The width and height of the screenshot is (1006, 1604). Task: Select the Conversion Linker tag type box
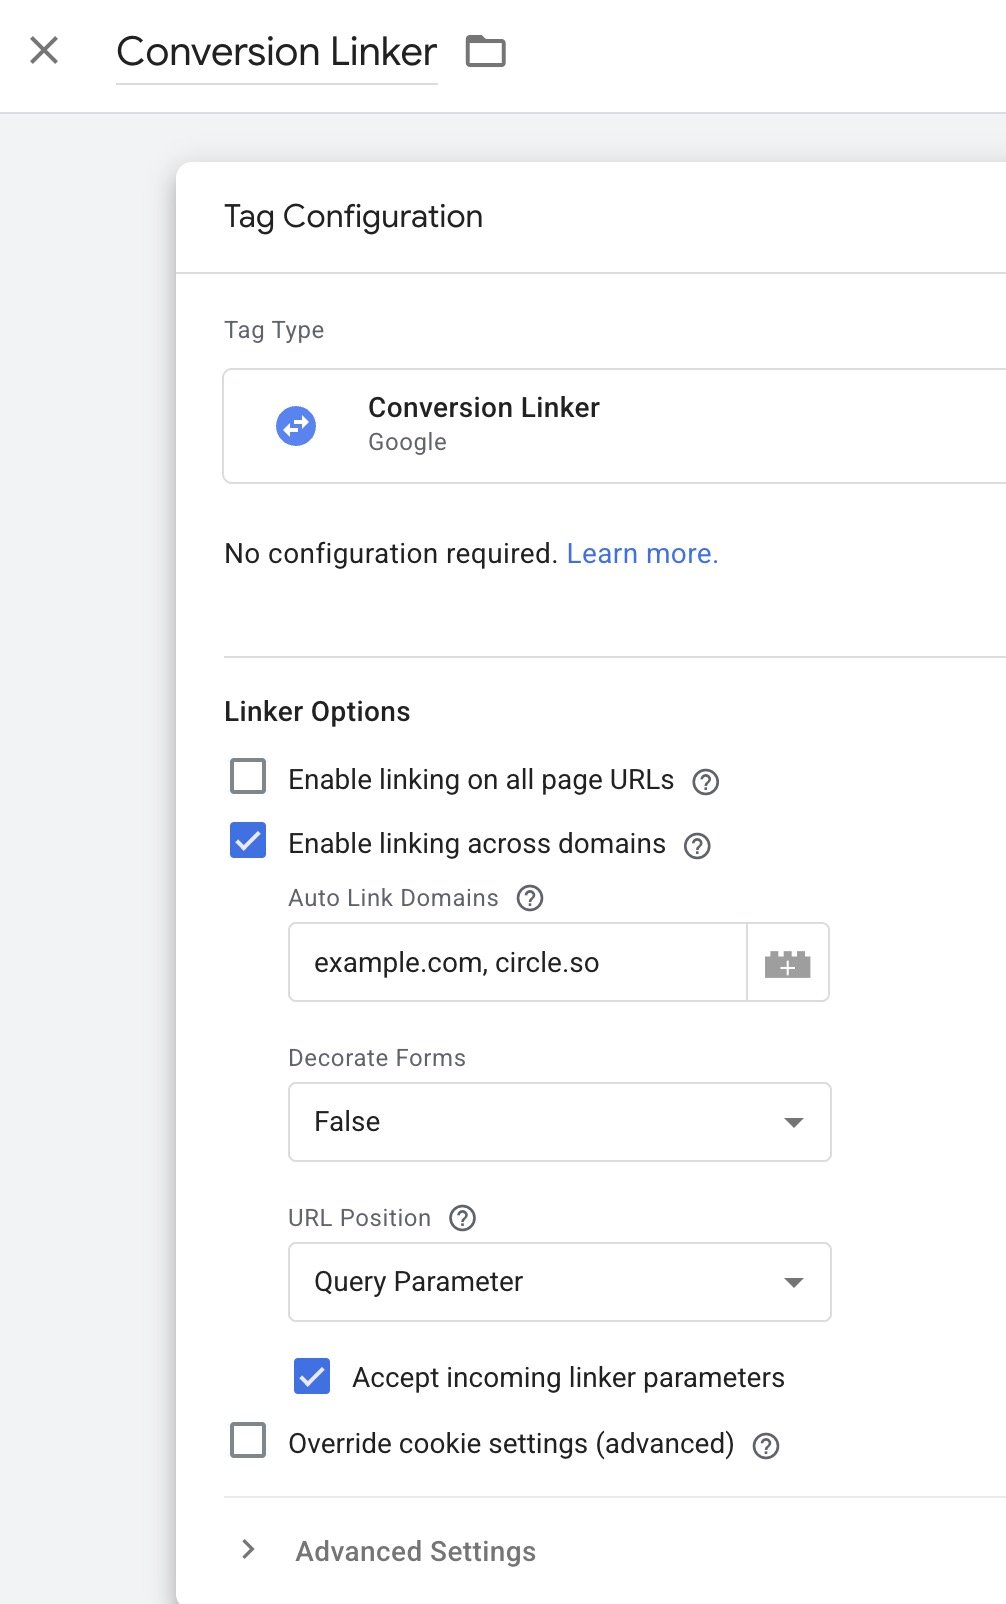[614, 426]
